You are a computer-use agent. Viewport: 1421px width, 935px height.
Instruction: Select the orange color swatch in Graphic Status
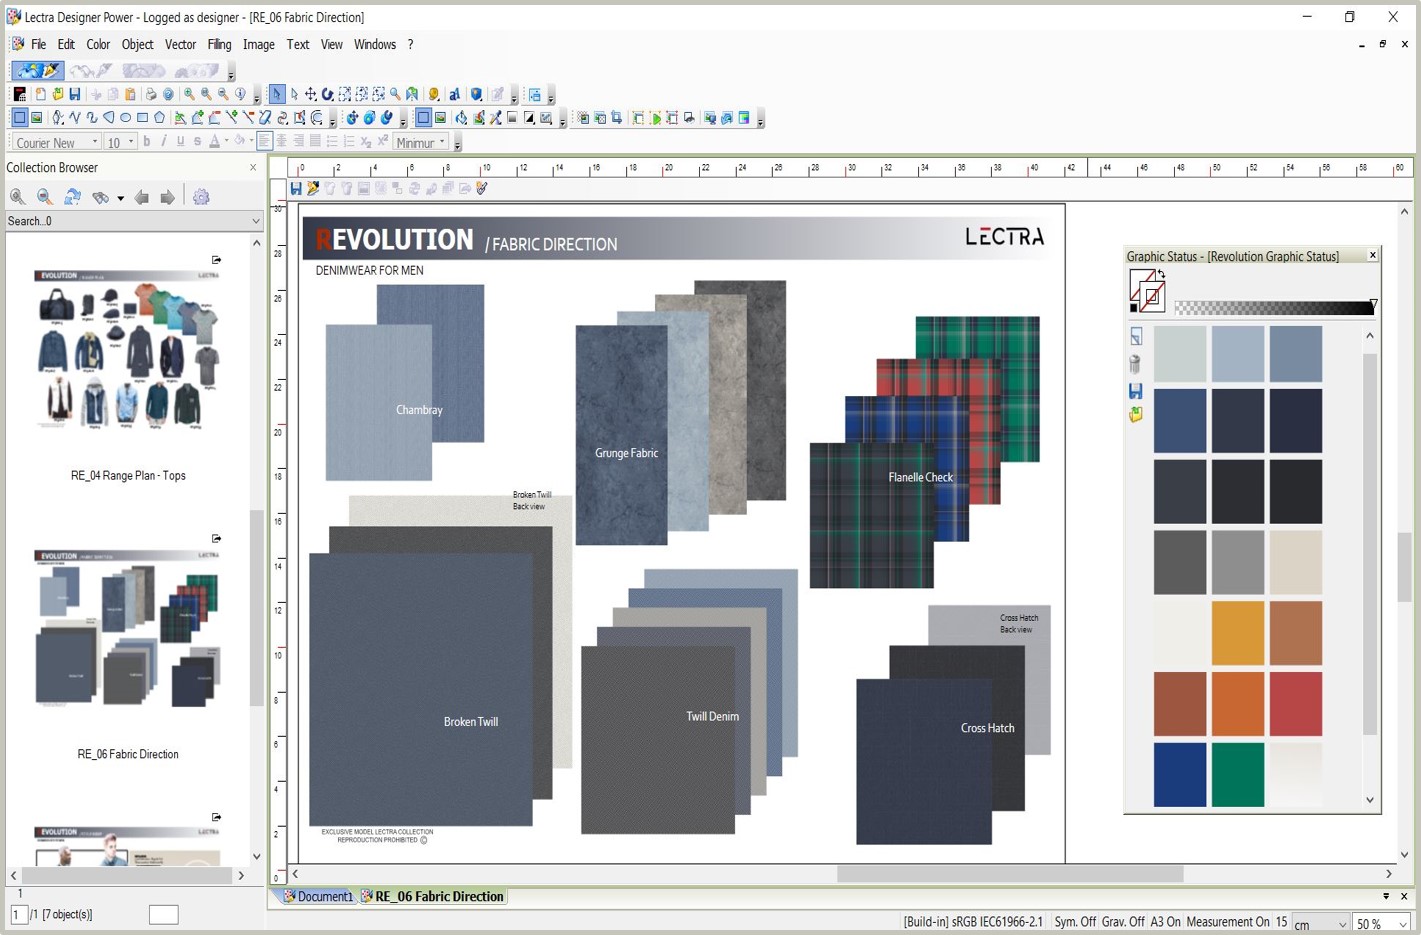click(x=1237, y=704)
